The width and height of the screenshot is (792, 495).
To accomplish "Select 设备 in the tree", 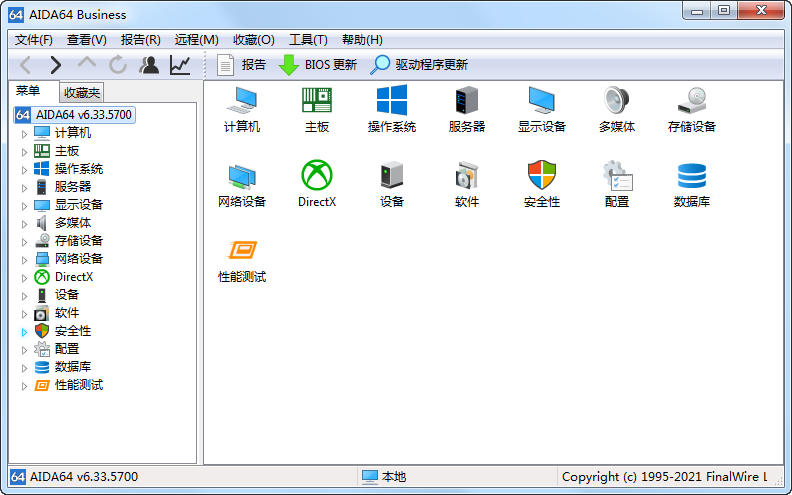I will (57, 295).
